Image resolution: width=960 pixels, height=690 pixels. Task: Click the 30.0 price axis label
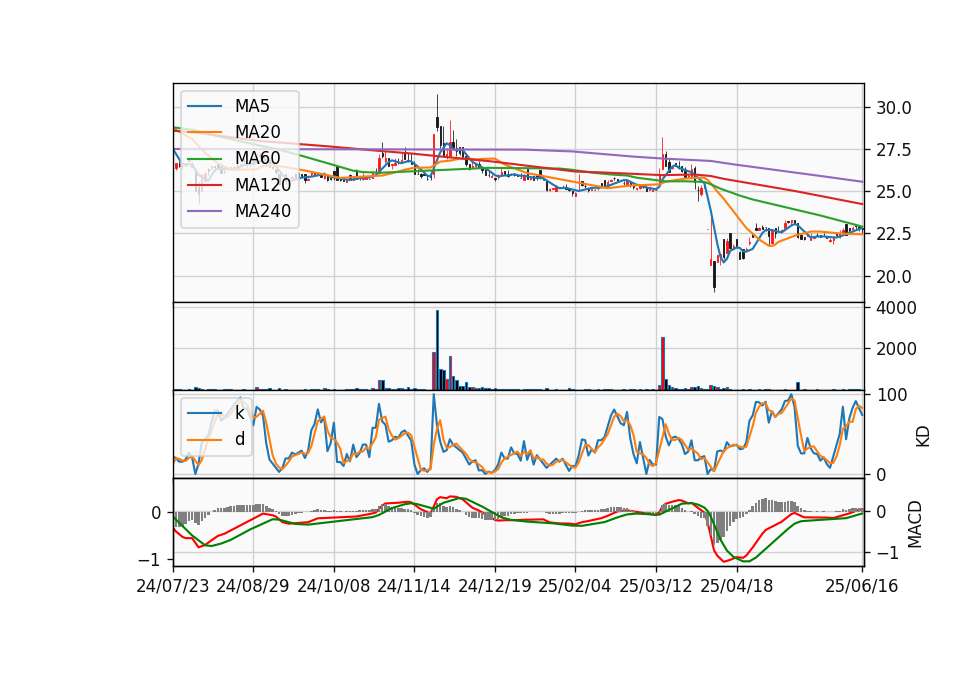tap(894, 108)
